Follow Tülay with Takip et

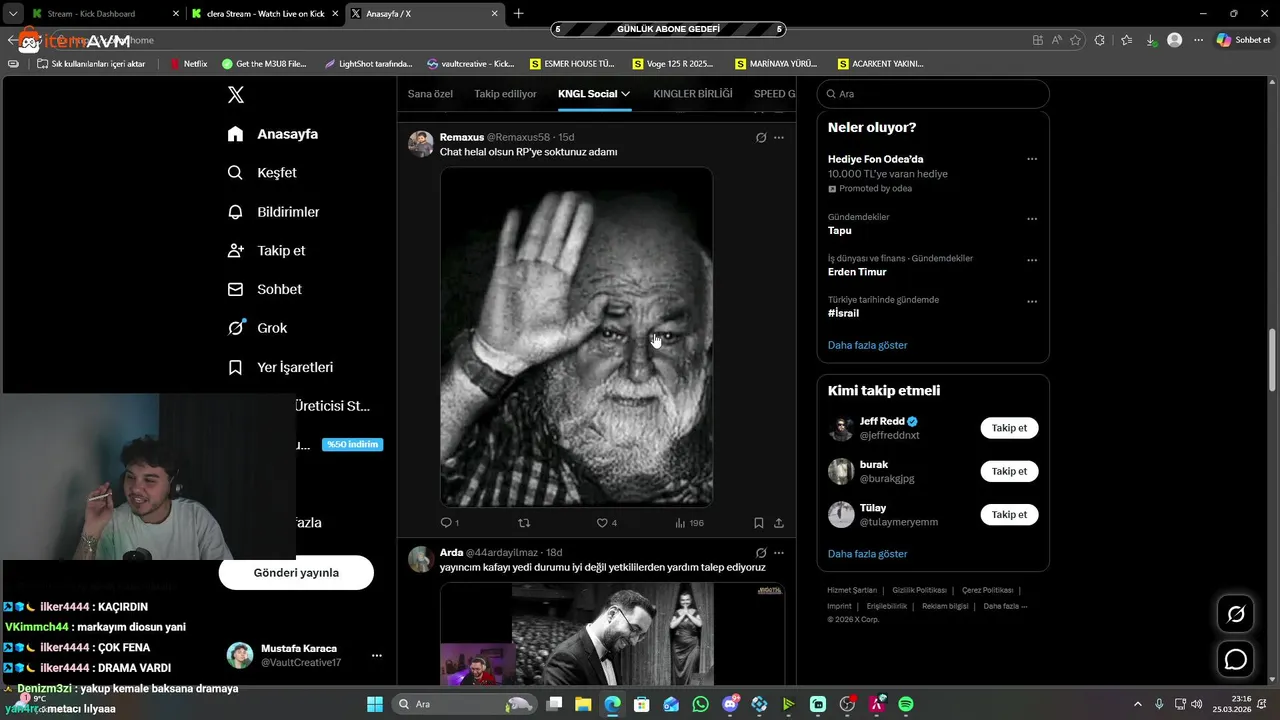1009,515
